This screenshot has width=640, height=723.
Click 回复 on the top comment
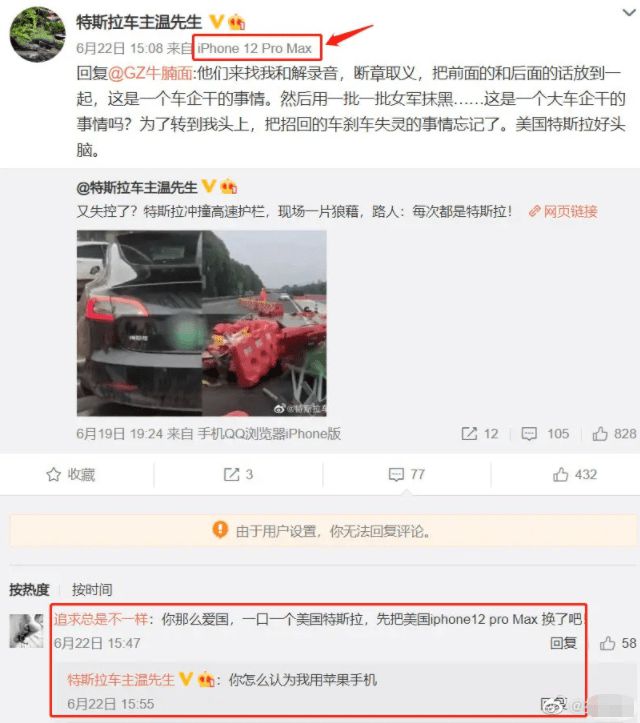(x=563, y=643)
